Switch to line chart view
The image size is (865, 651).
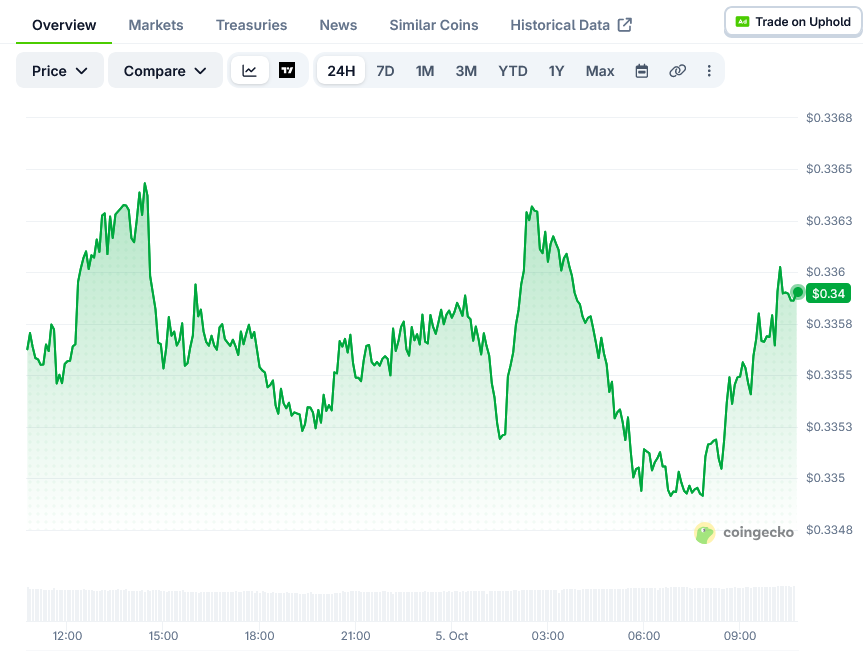249,71
